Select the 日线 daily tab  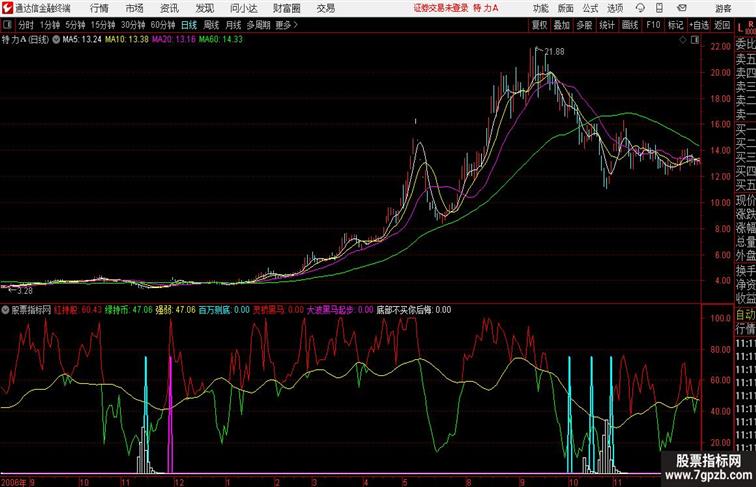pos(189,25)
